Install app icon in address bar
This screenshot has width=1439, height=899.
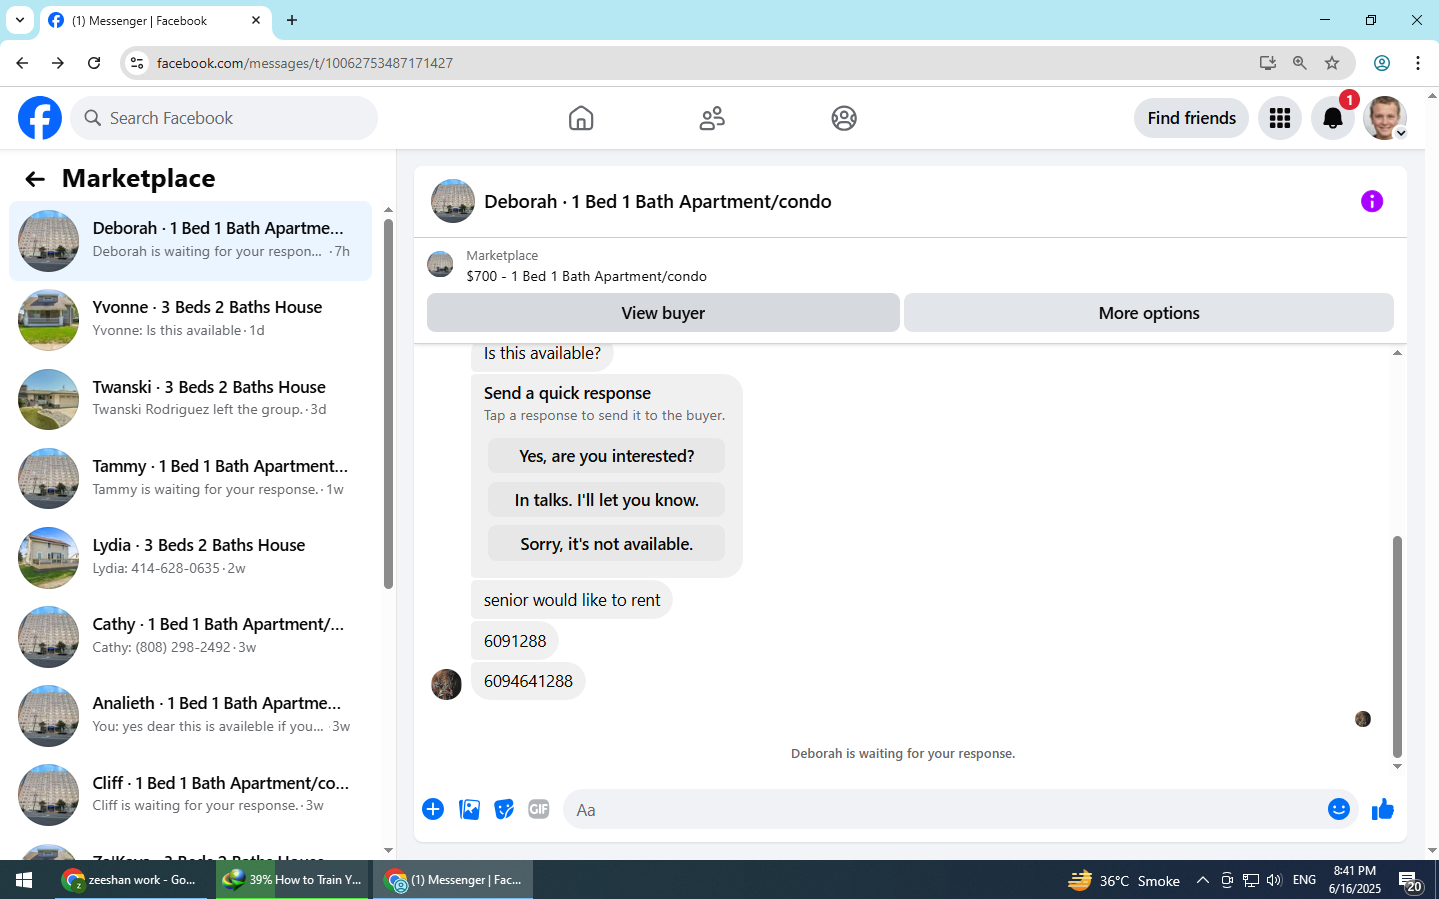1268,63
